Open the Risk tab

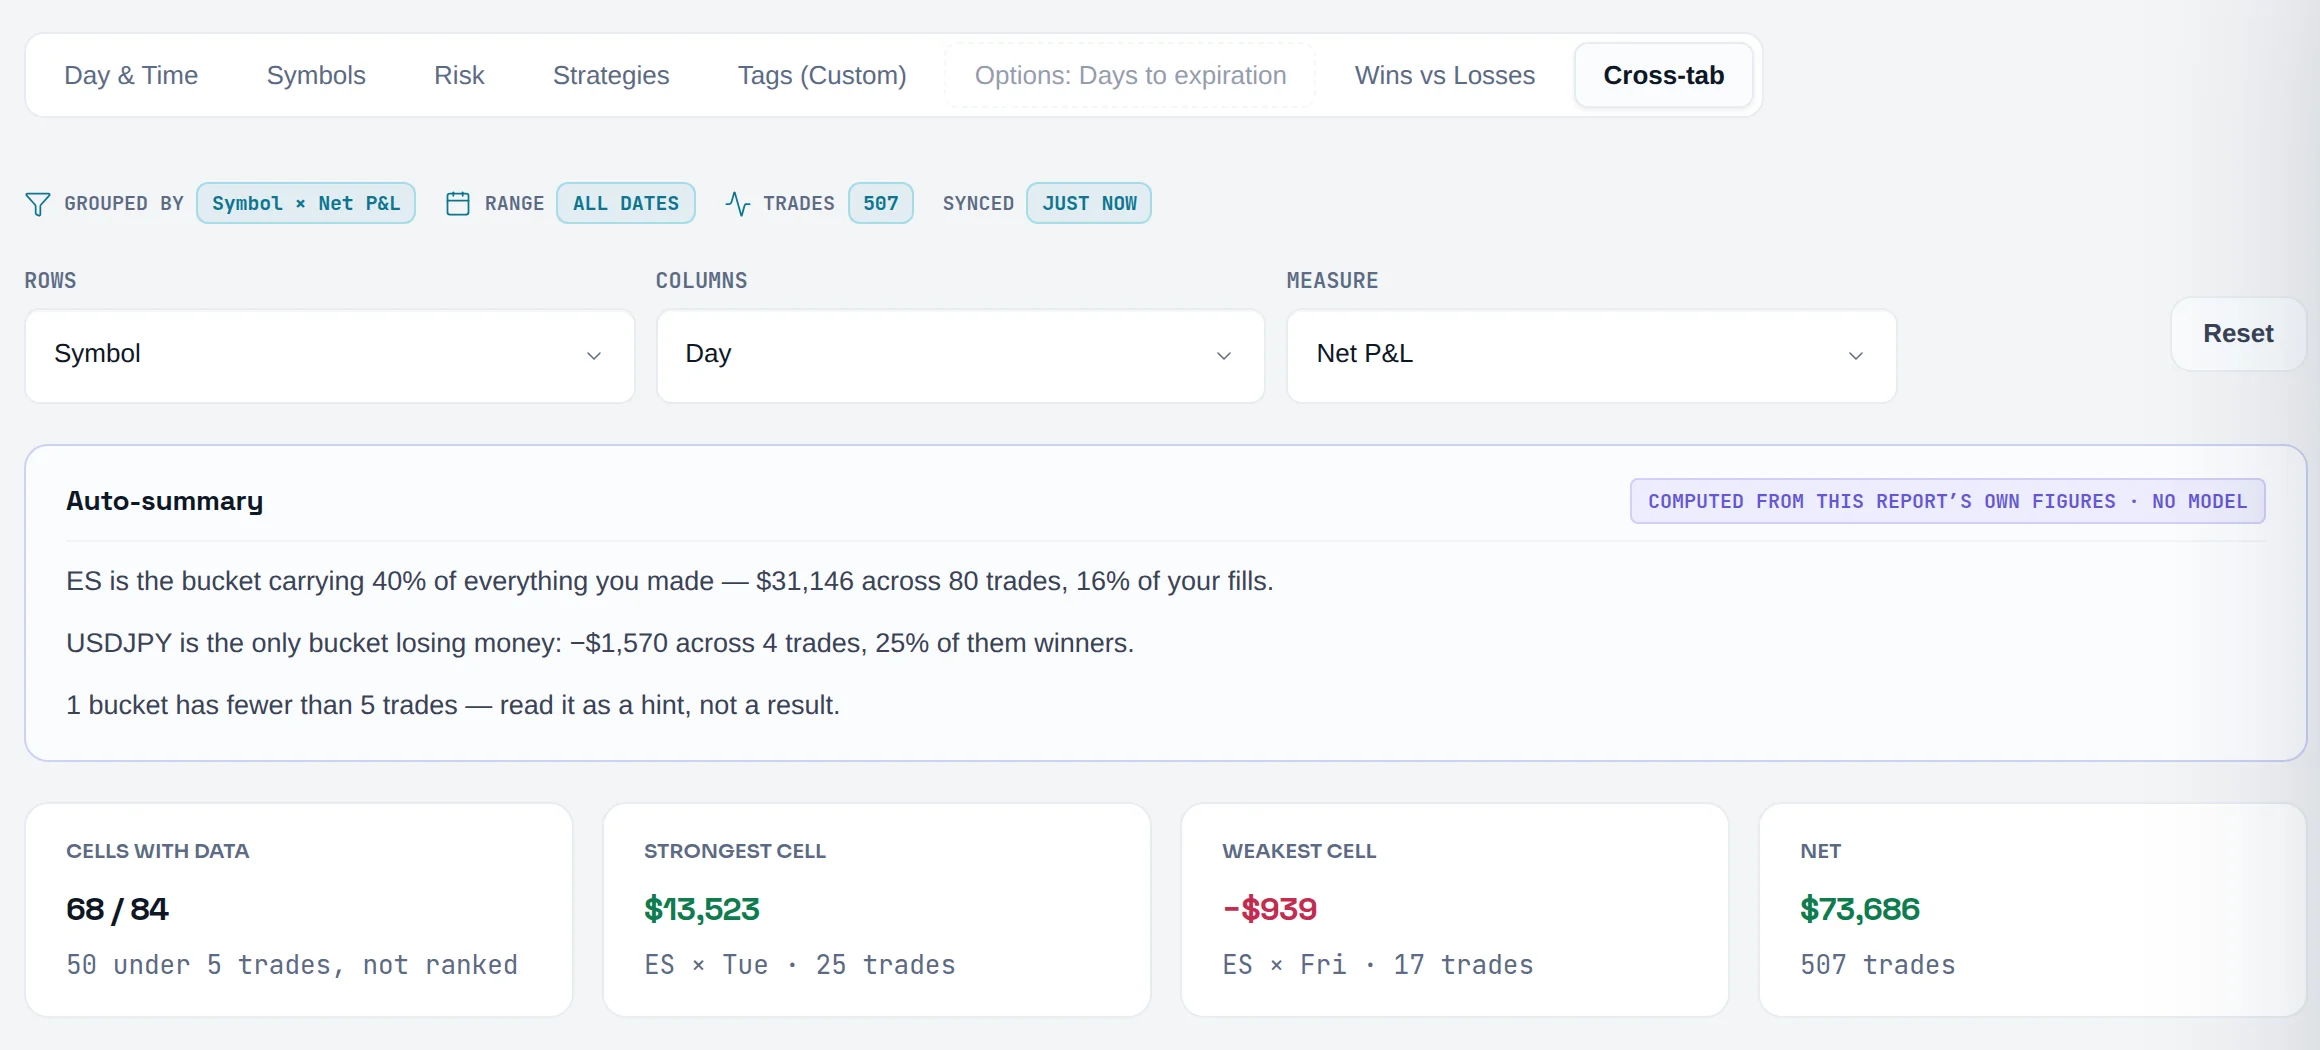tap(459, 75)
